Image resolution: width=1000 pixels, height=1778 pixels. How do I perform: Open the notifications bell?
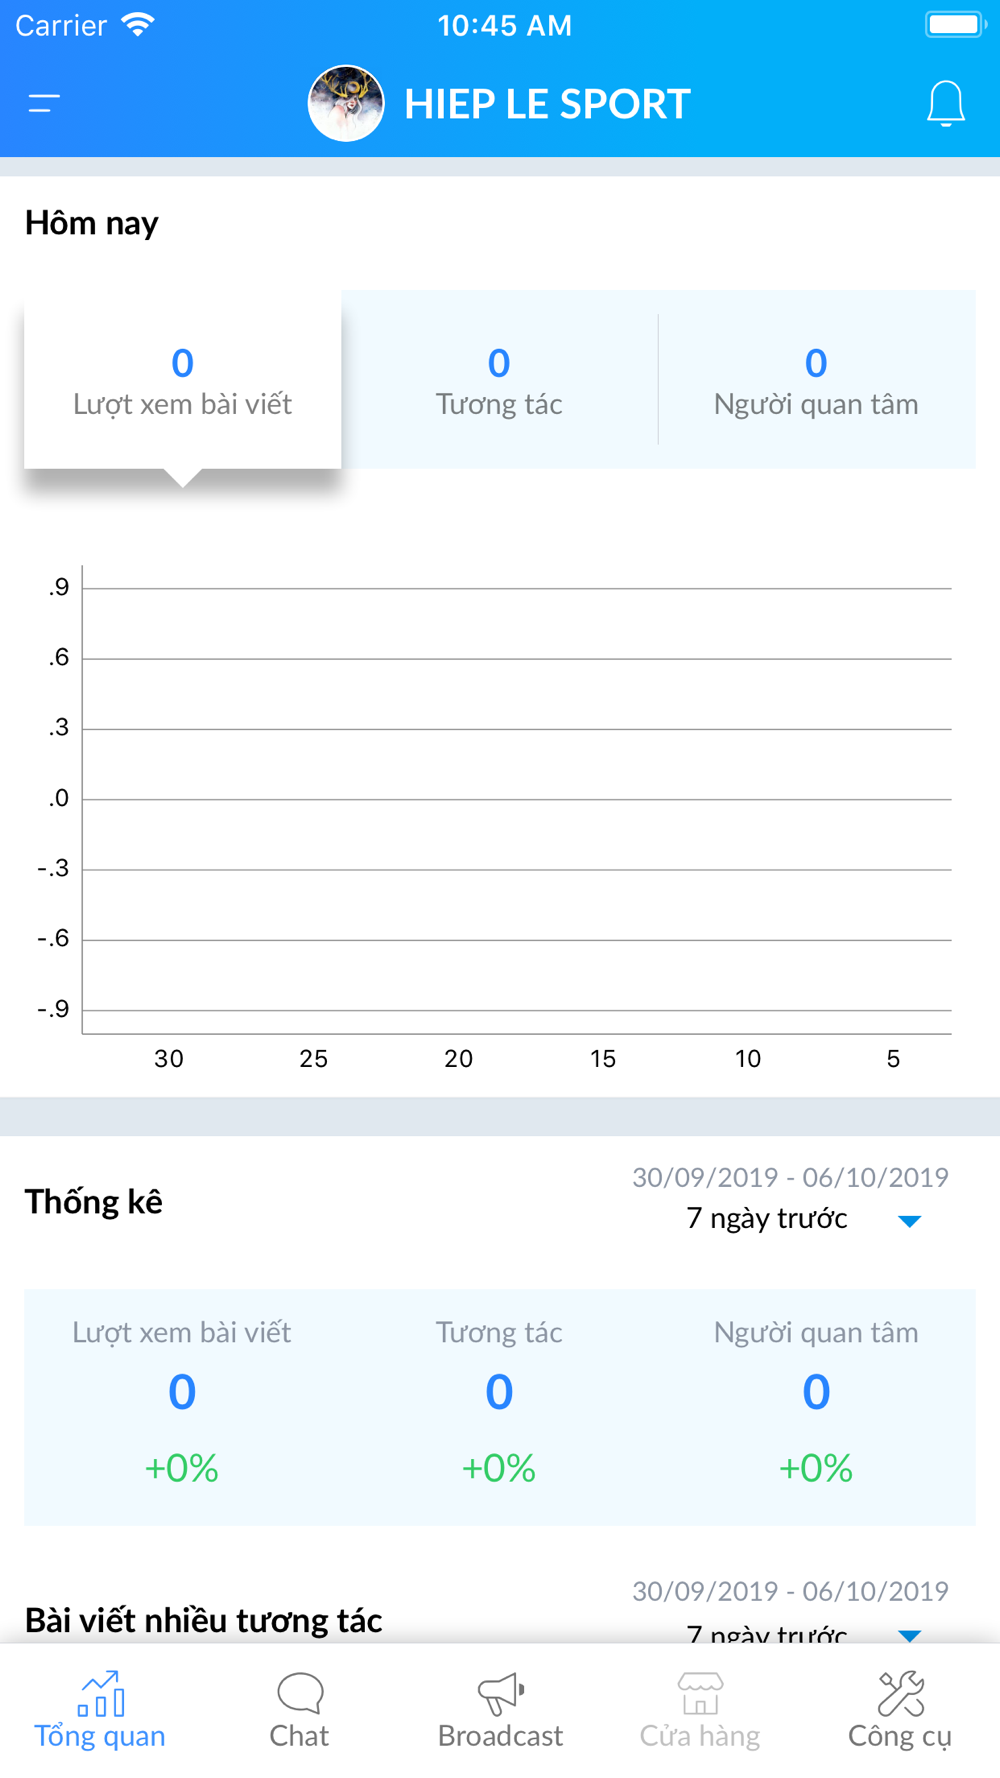point(945,103)
